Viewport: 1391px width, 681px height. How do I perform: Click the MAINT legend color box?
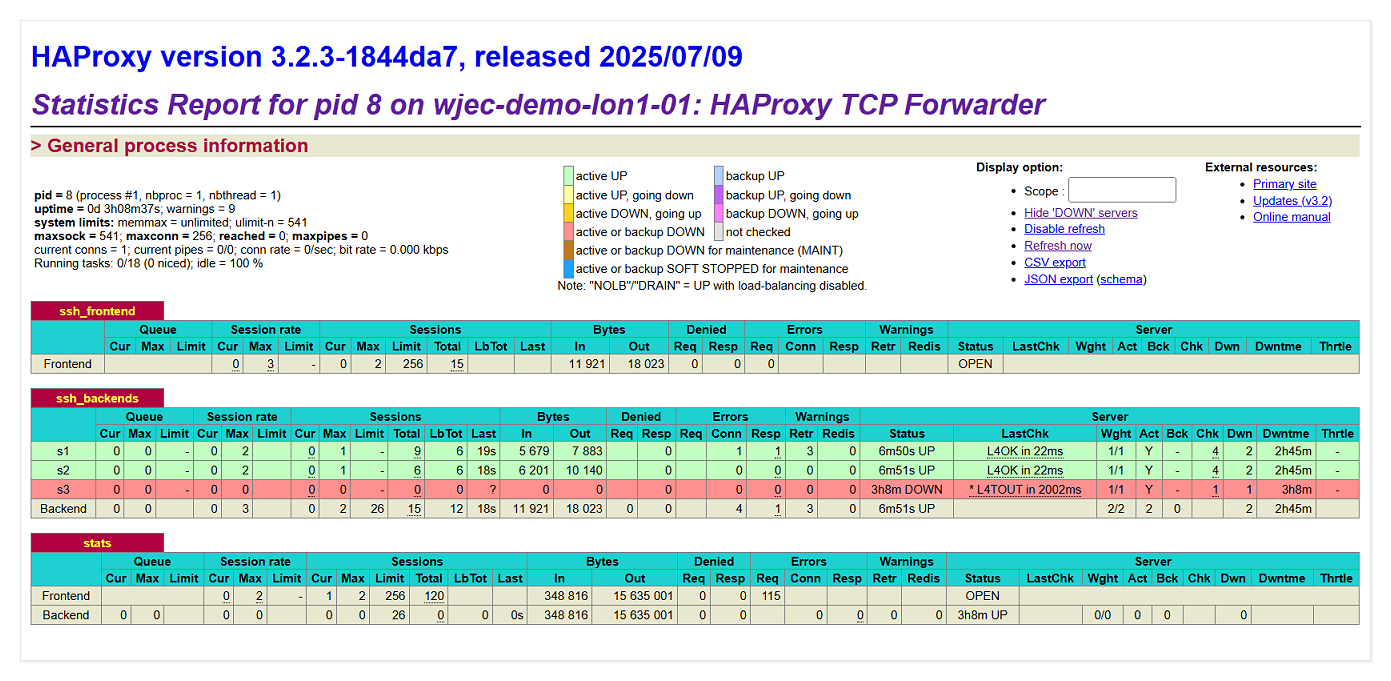point(568,250)
